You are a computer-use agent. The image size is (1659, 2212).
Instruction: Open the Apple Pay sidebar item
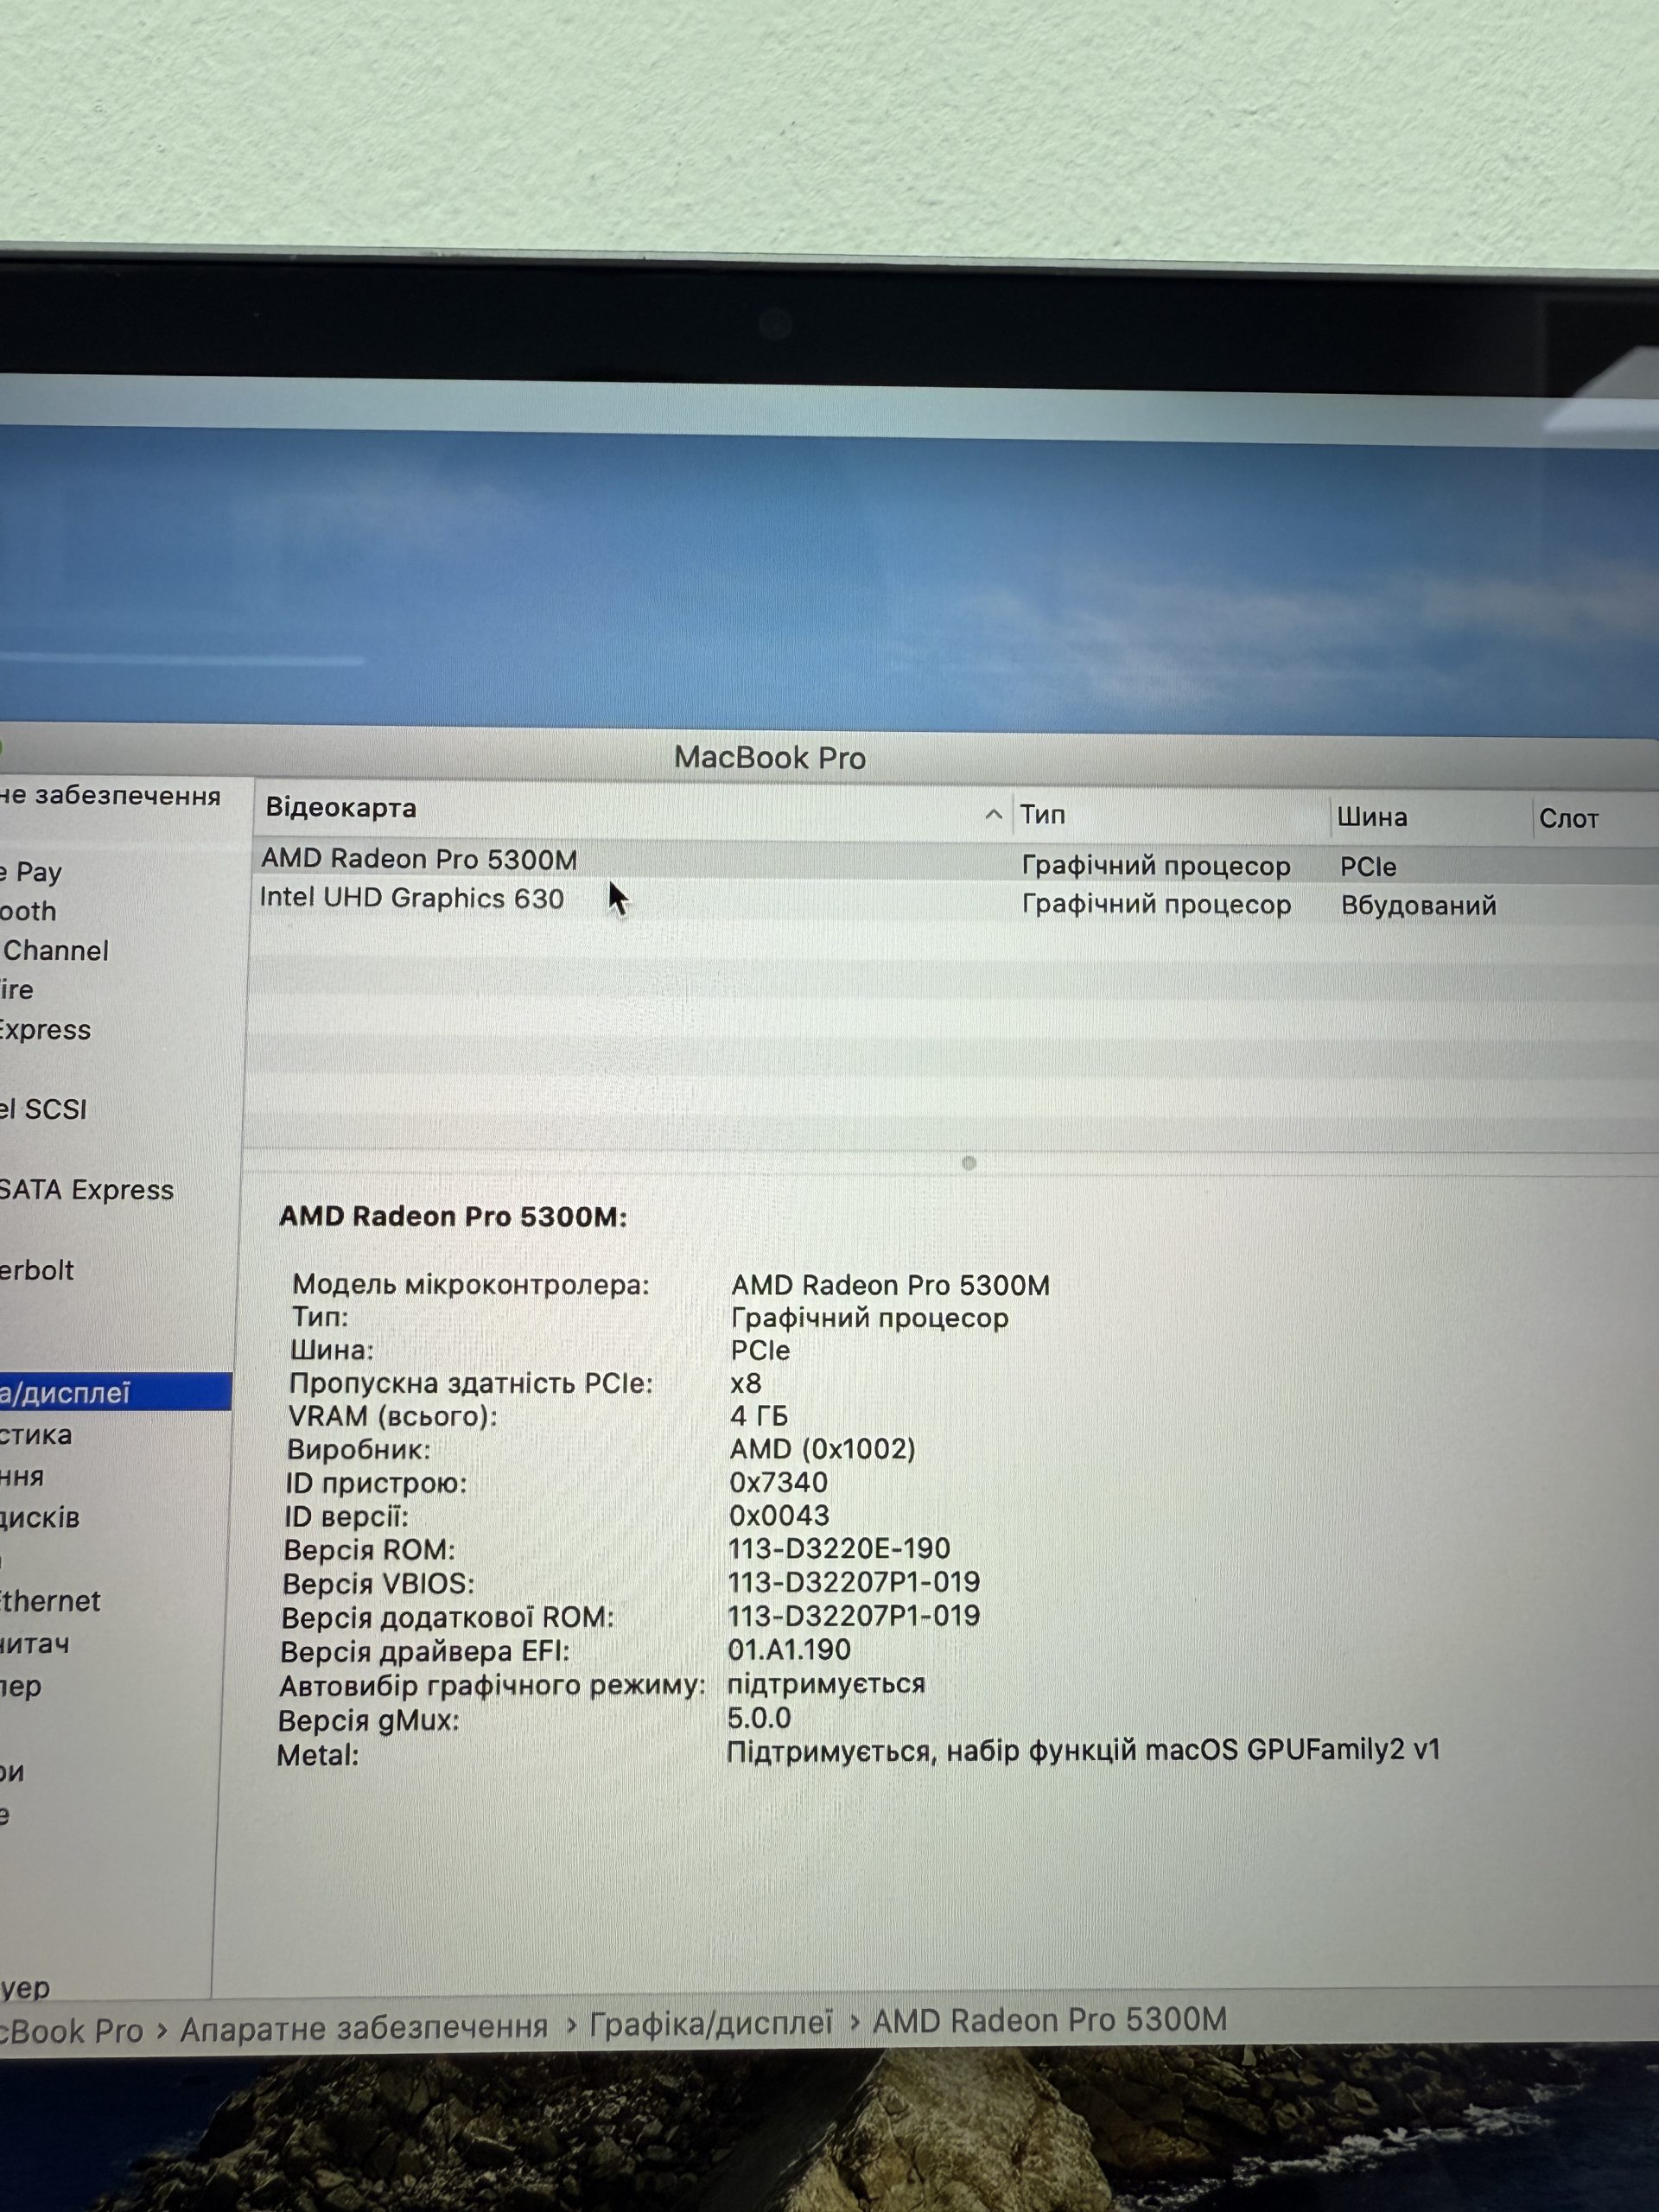coord(31,873)
